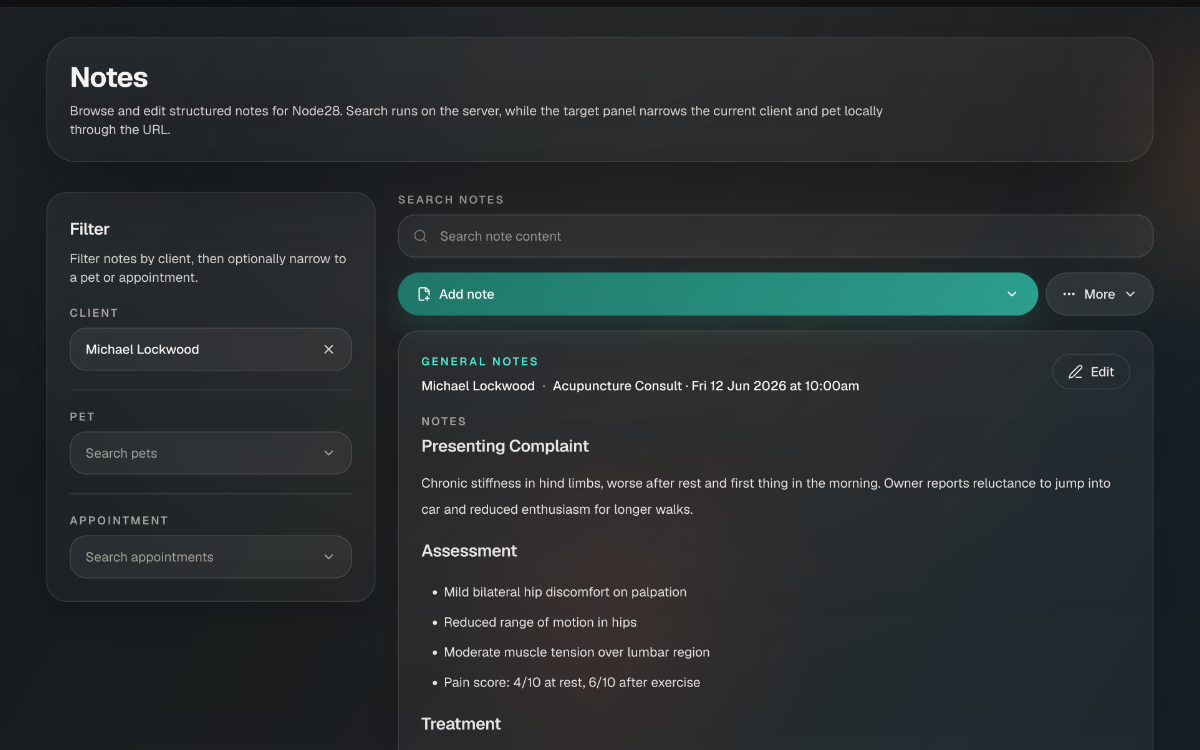Screen dimensions: 1200x750
Task: Click the Filter panel heading
Action: [90, 229]
